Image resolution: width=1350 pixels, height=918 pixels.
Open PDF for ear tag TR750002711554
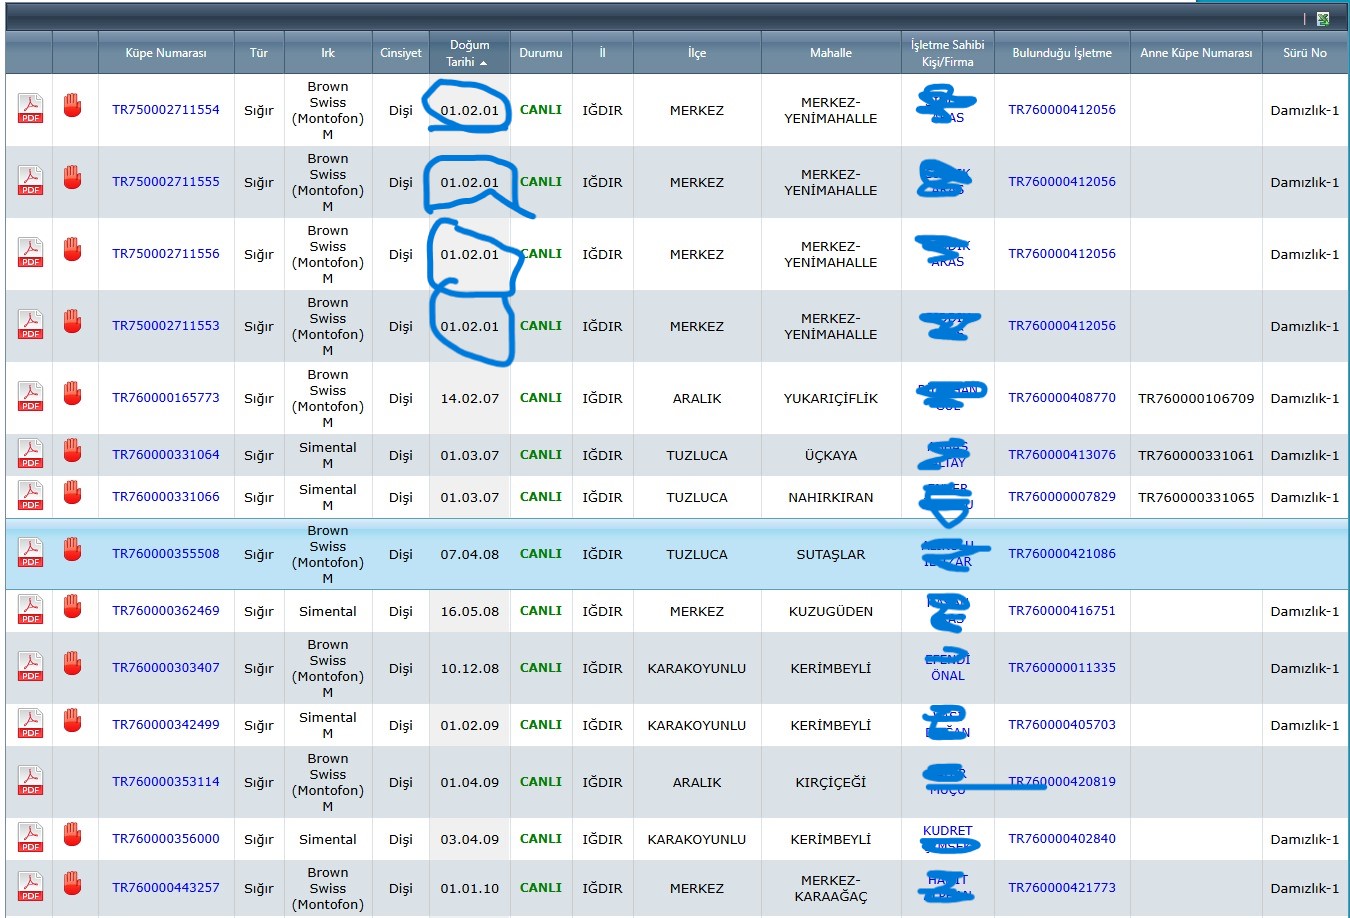pyautogui.click(x=31, y=109)
